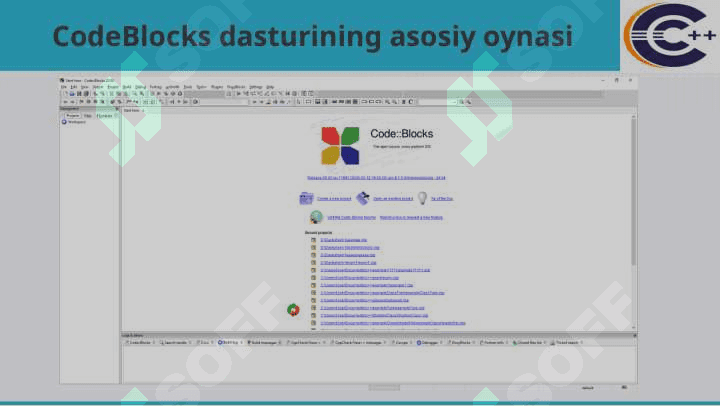Click the Create a new project link
The image size is (720, 406).
tap(334, 198)
